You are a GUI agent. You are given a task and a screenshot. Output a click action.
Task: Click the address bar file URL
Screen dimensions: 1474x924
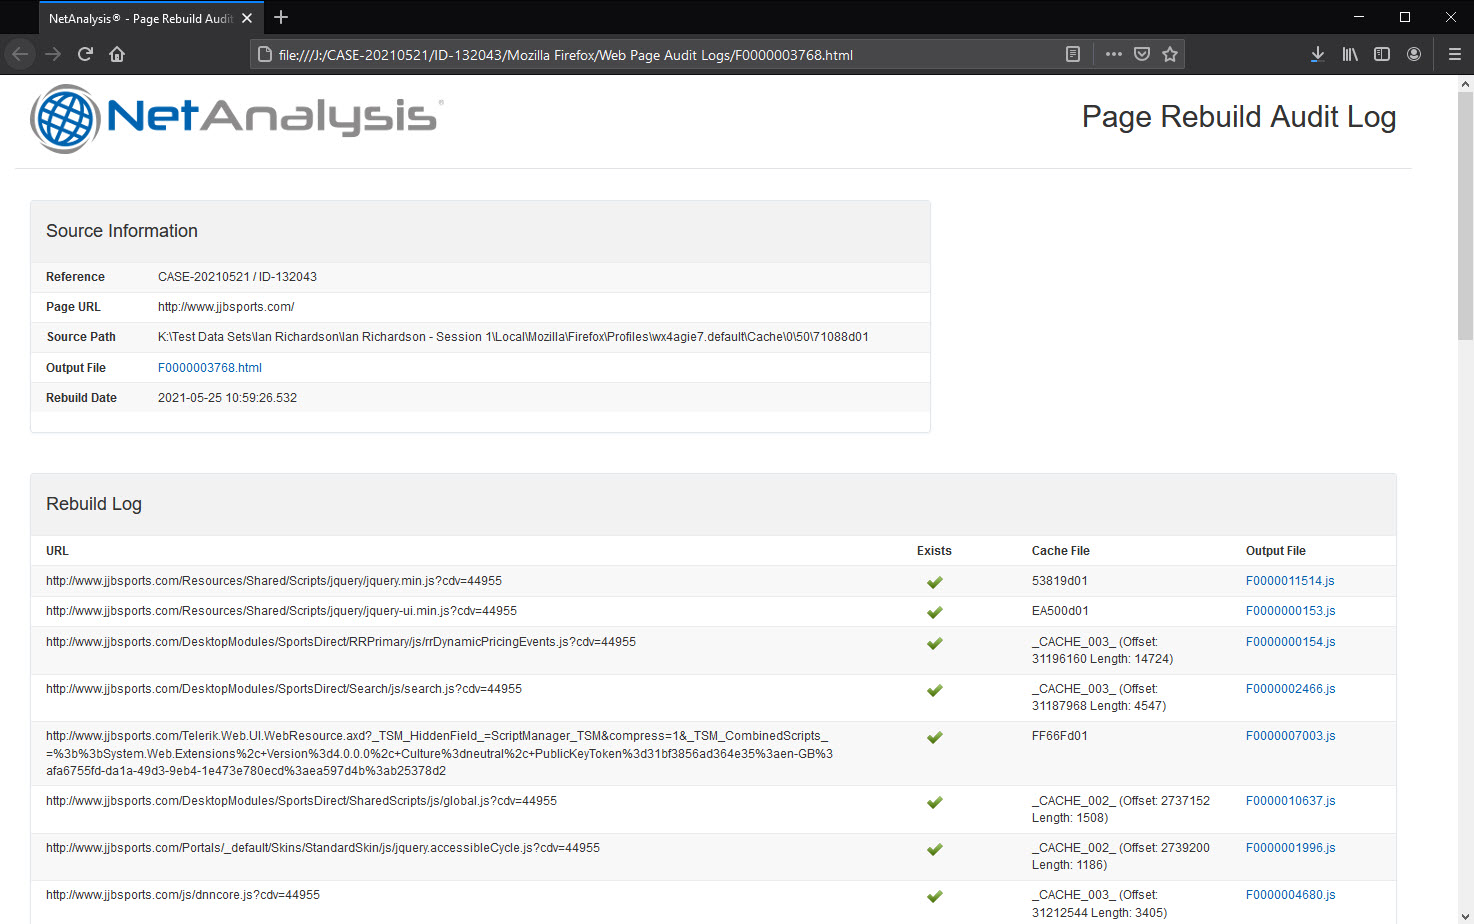point(566,55)
